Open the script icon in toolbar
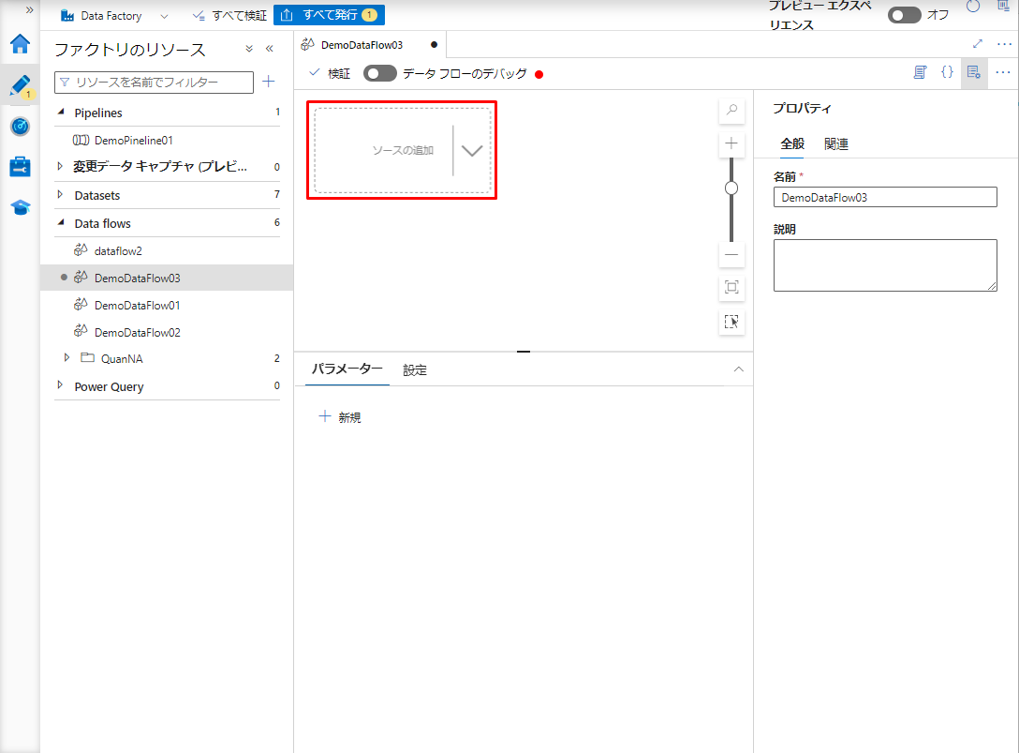The height and width of the screenshot is (753, 1019). 920,73
